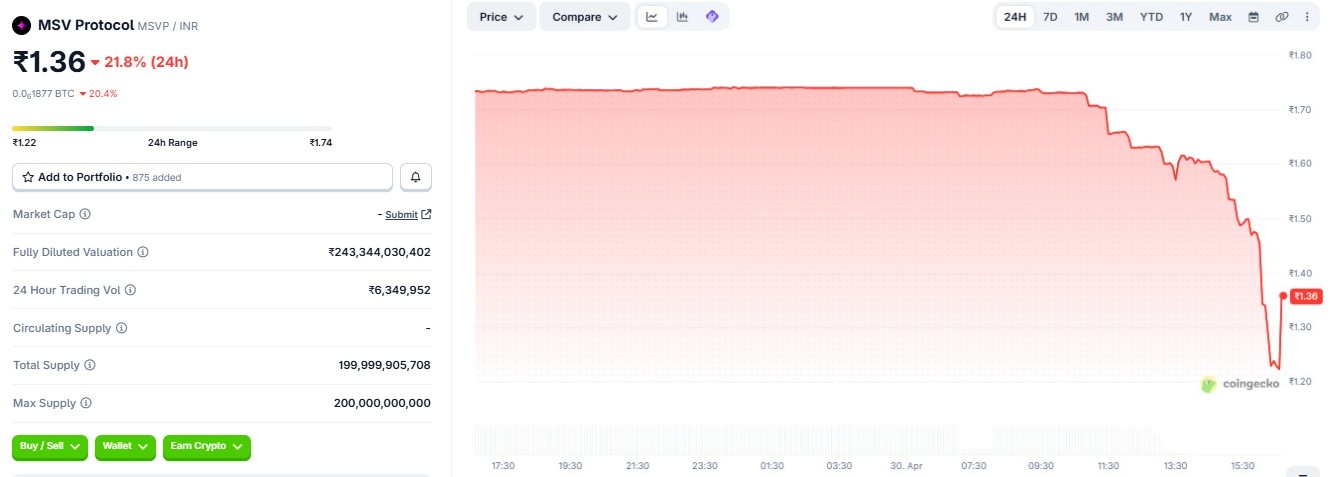This screenshot has width=1330, height=477.
Task: Click Max Supply value 200,000,000,000
Action: (382, 403)
